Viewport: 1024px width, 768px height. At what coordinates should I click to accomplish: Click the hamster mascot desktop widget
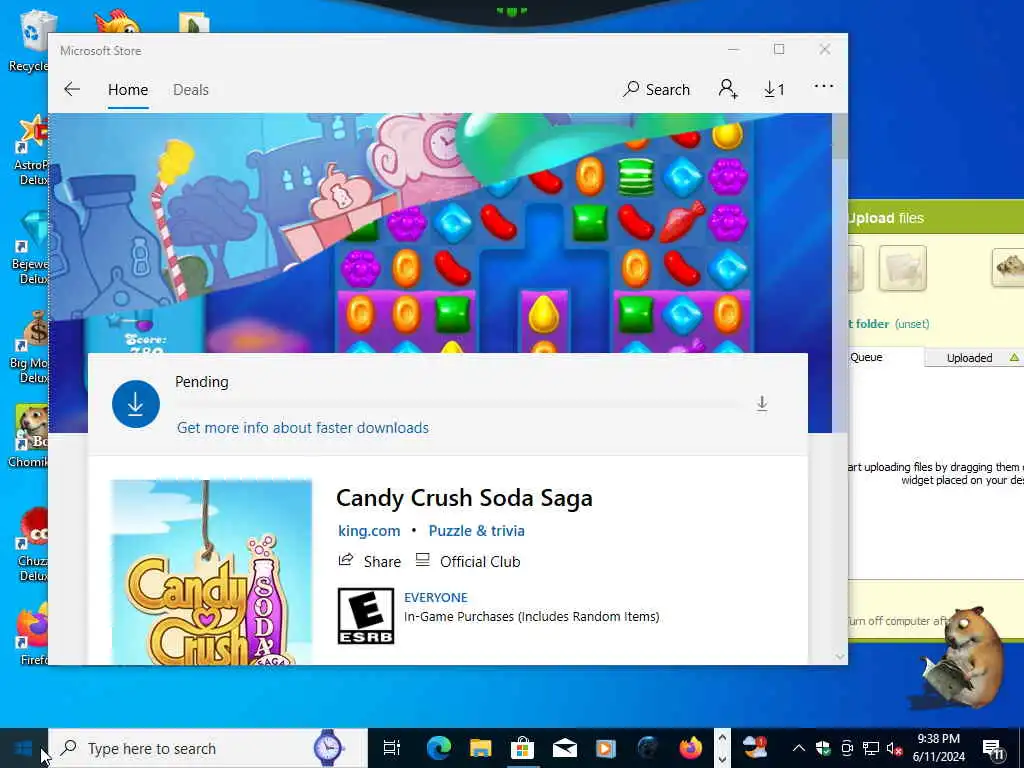point(962,658)
